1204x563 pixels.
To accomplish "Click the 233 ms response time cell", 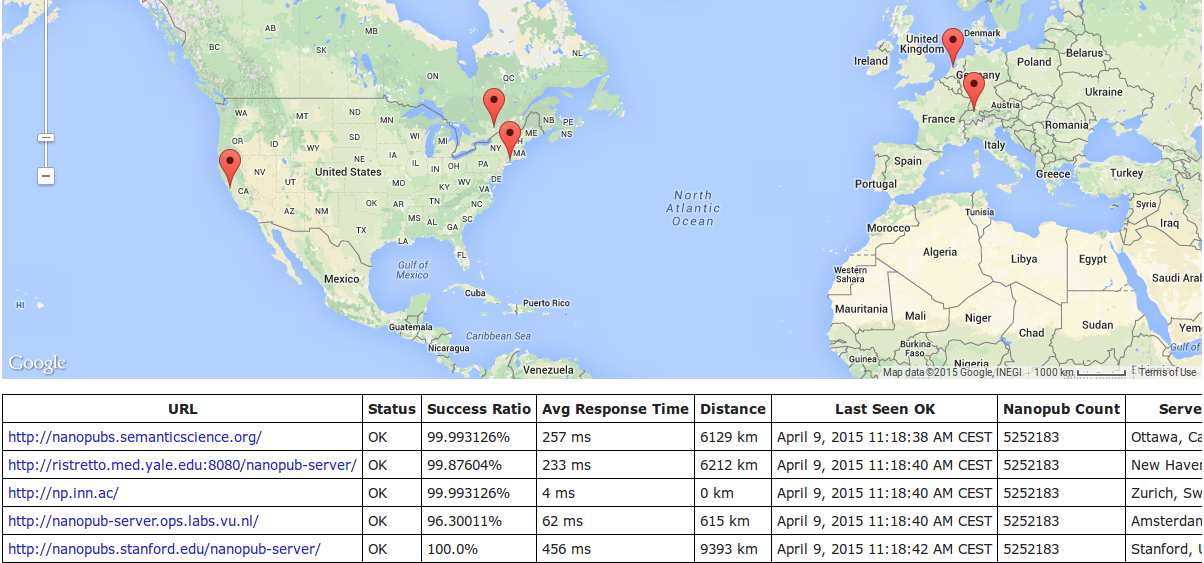I will point(615,465).
